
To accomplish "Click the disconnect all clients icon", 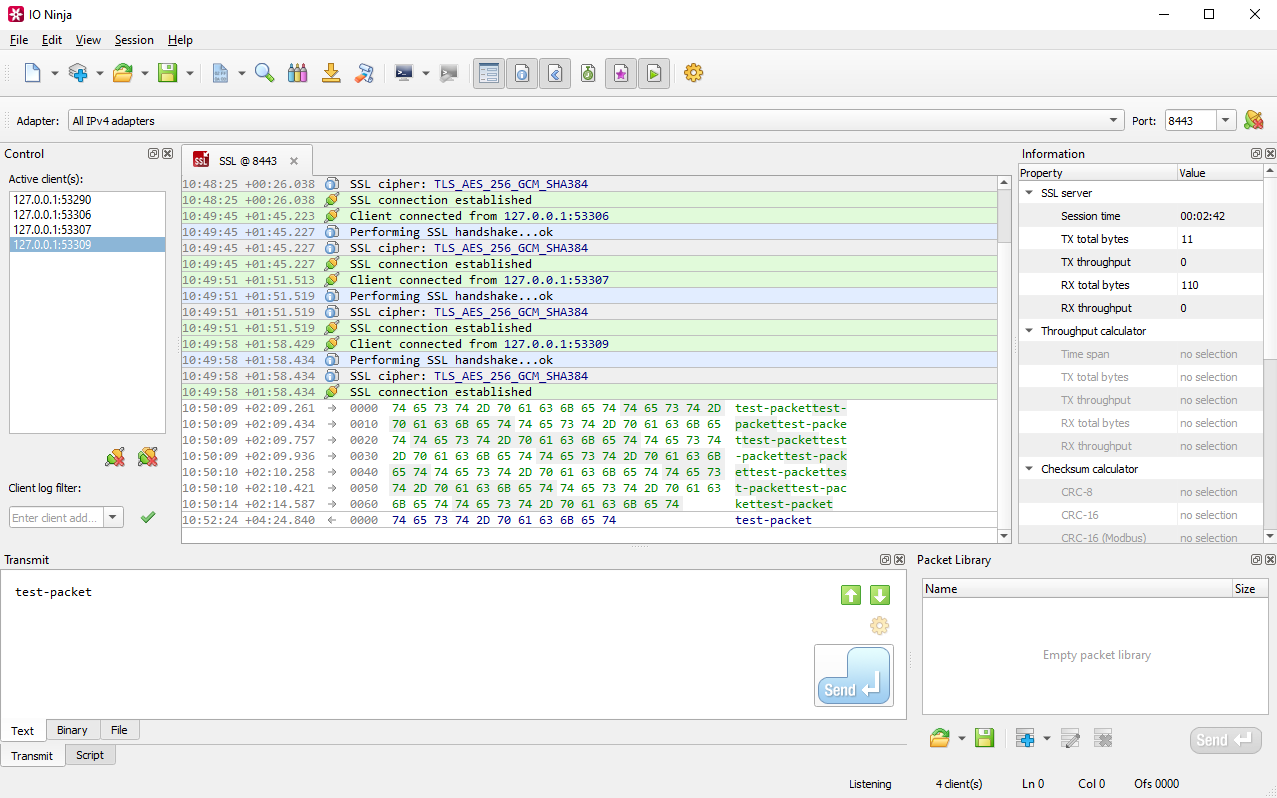I will 148,457.
